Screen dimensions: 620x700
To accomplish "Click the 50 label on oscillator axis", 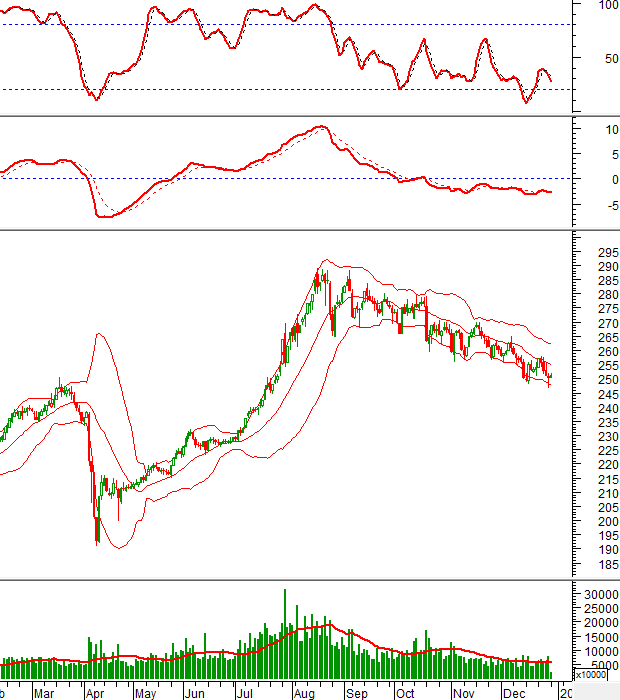I will [x=606, y=58].
